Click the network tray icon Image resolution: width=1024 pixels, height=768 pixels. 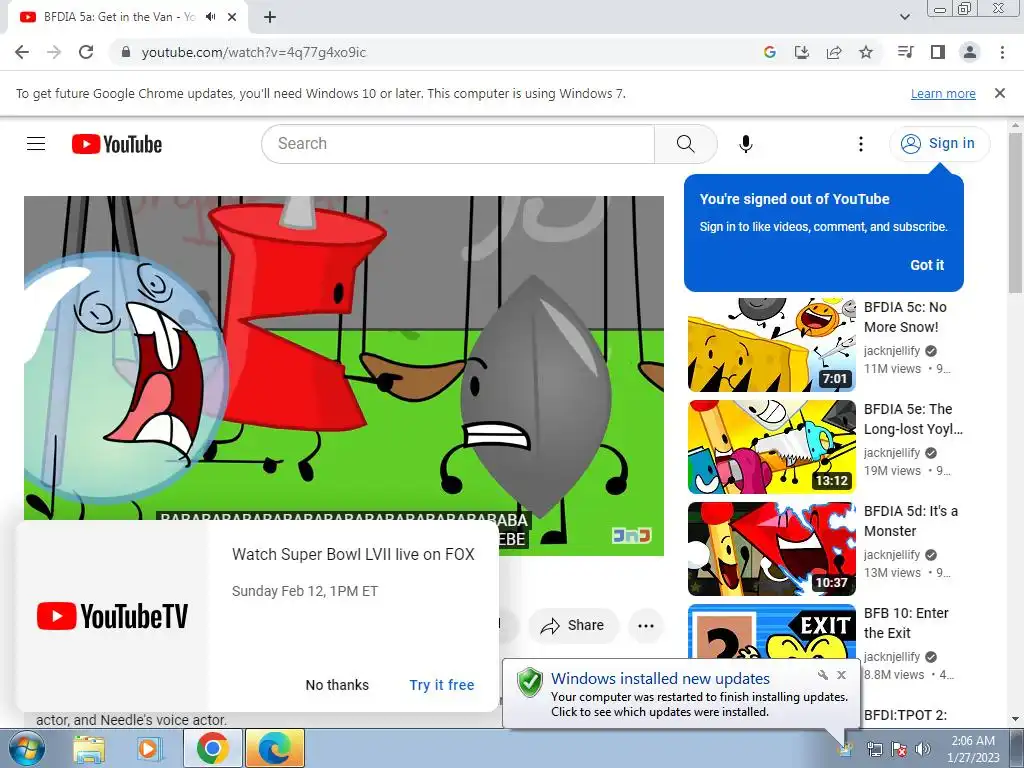click(874, 749)
